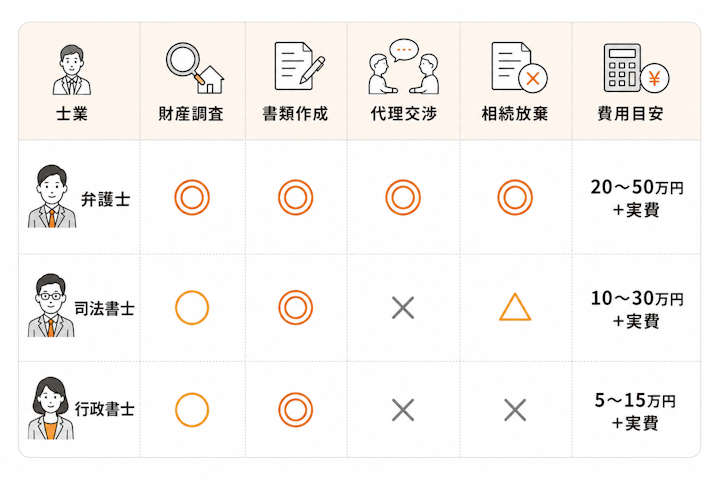Click the 5〜15万円+実費 cost cell
This screenshot has height=480, width=720.
point(635,411)
